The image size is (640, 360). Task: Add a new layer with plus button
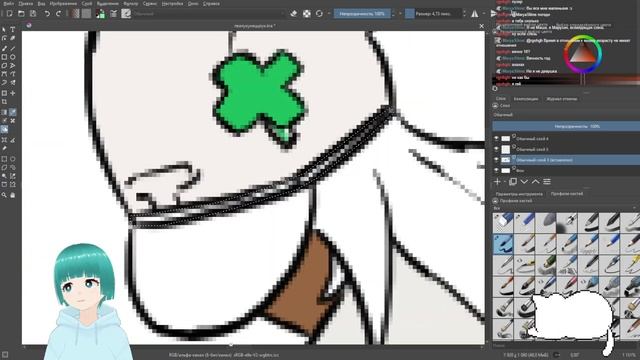497,182
